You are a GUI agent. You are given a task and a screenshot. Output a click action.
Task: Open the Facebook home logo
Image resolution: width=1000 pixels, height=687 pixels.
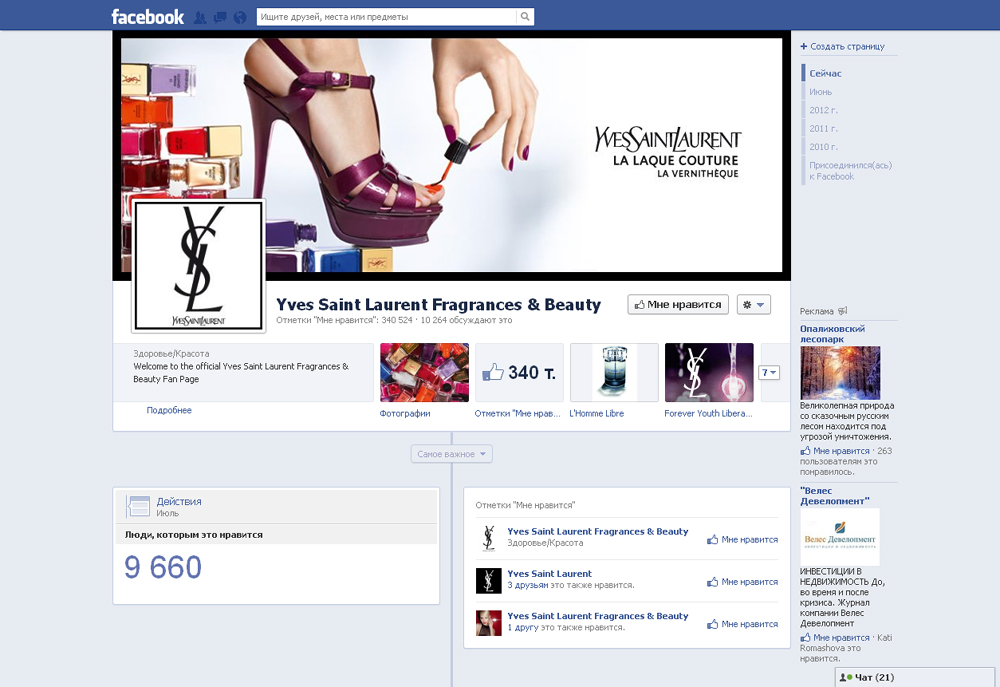(147, 17)
